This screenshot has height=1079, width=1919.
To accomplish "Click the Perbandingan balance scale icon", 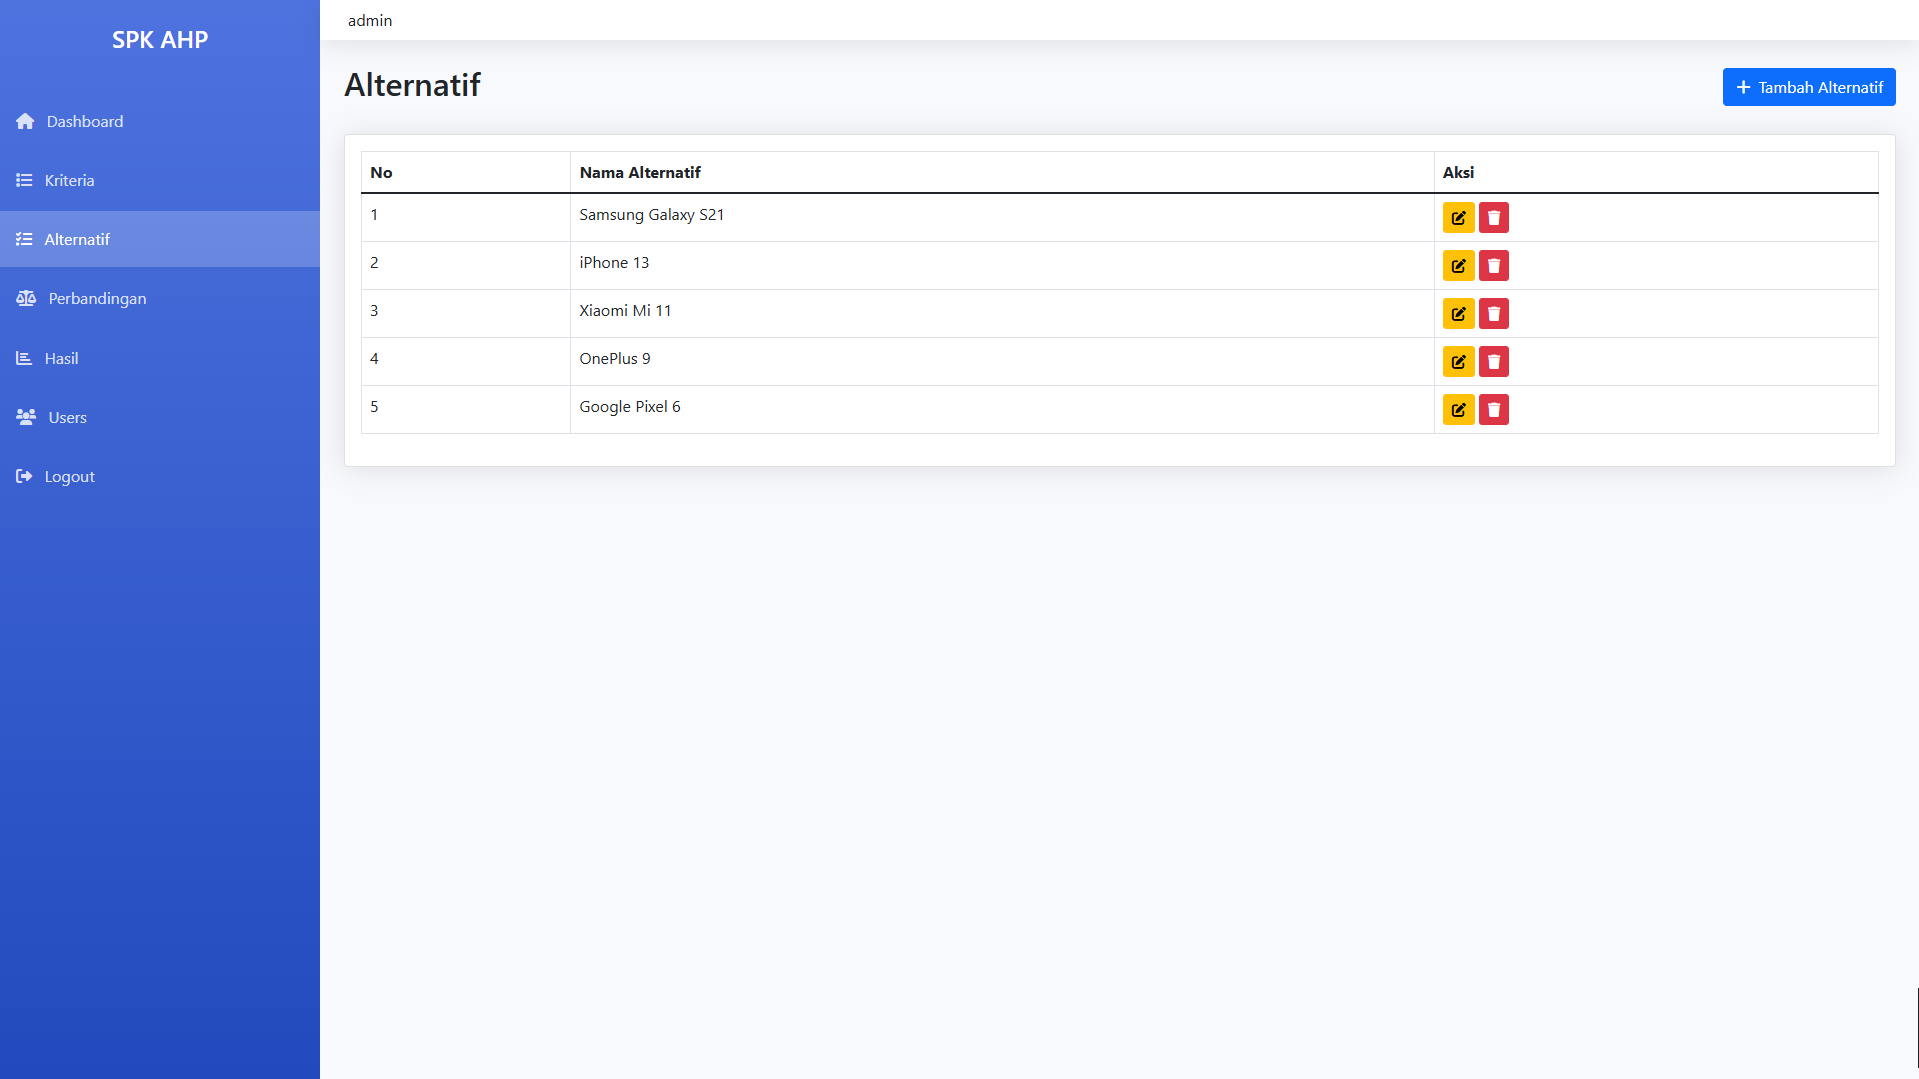I will pos(26,298).
